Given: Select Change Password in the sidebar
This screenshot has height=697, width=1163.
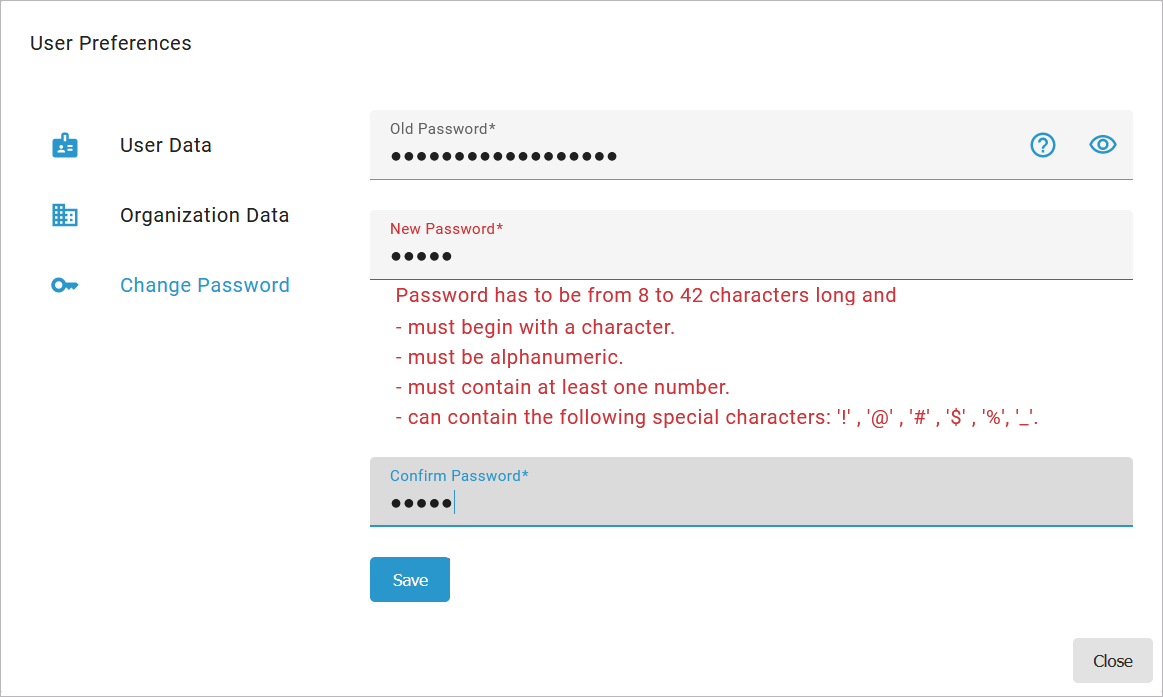Looking at the screenshot, I should 204,285.
